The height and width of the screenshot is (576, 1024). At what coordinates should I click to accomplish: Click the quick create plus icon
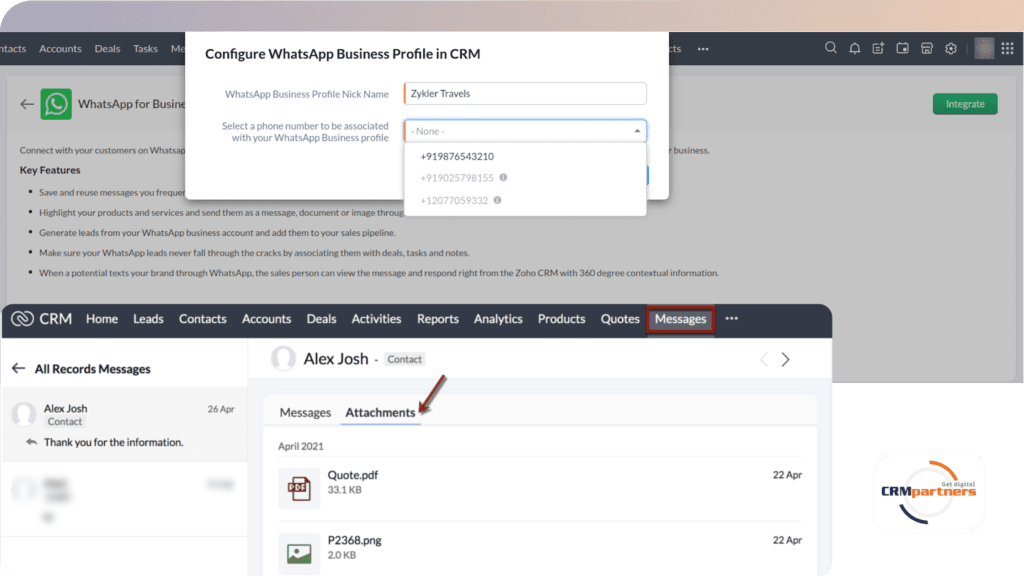(878, 48)
